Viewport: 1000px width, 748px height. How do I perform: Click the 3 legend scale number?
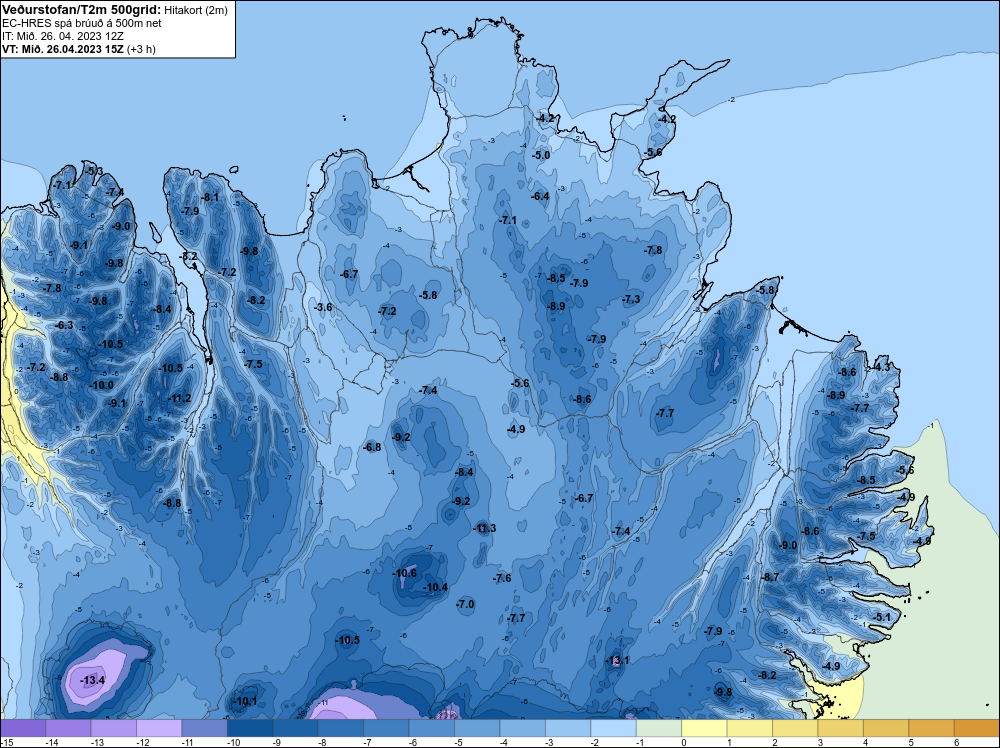pyautogui.click(x=820, y=742)
